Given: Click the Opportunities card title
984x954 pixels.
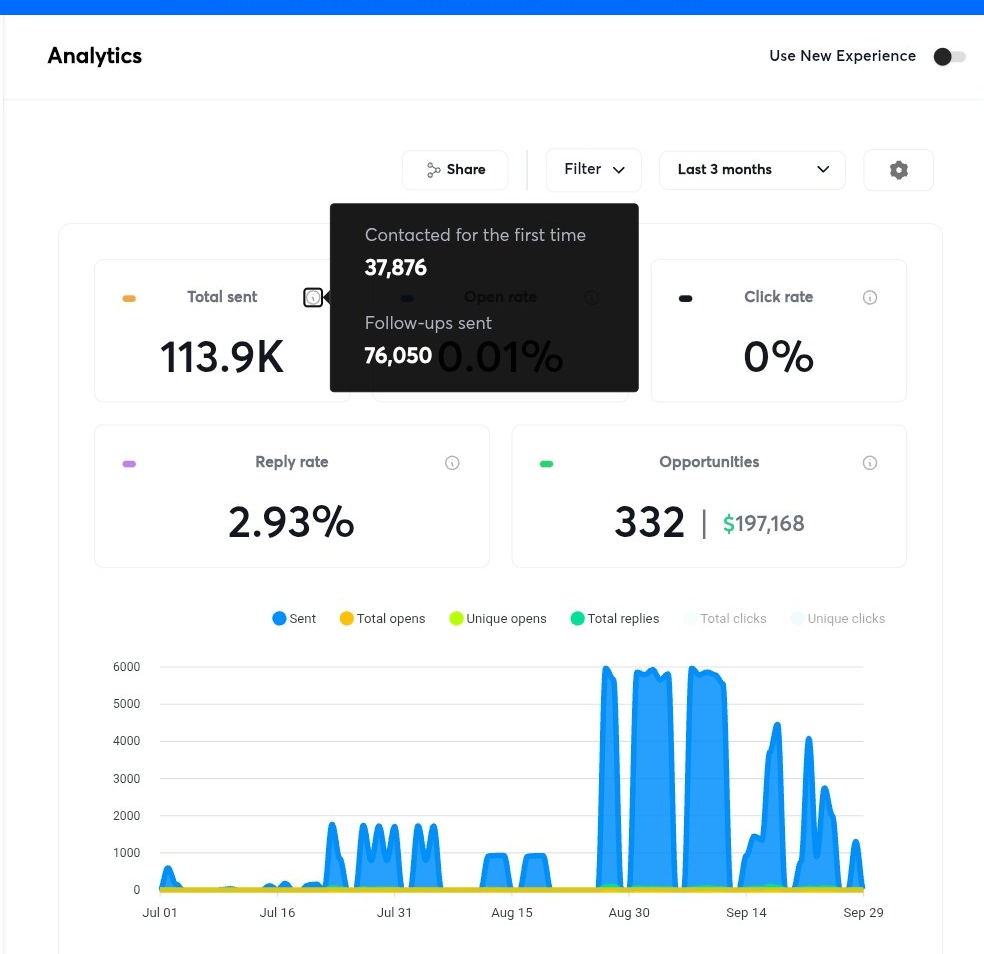Looking at the screenshot, I should [709, 462].
